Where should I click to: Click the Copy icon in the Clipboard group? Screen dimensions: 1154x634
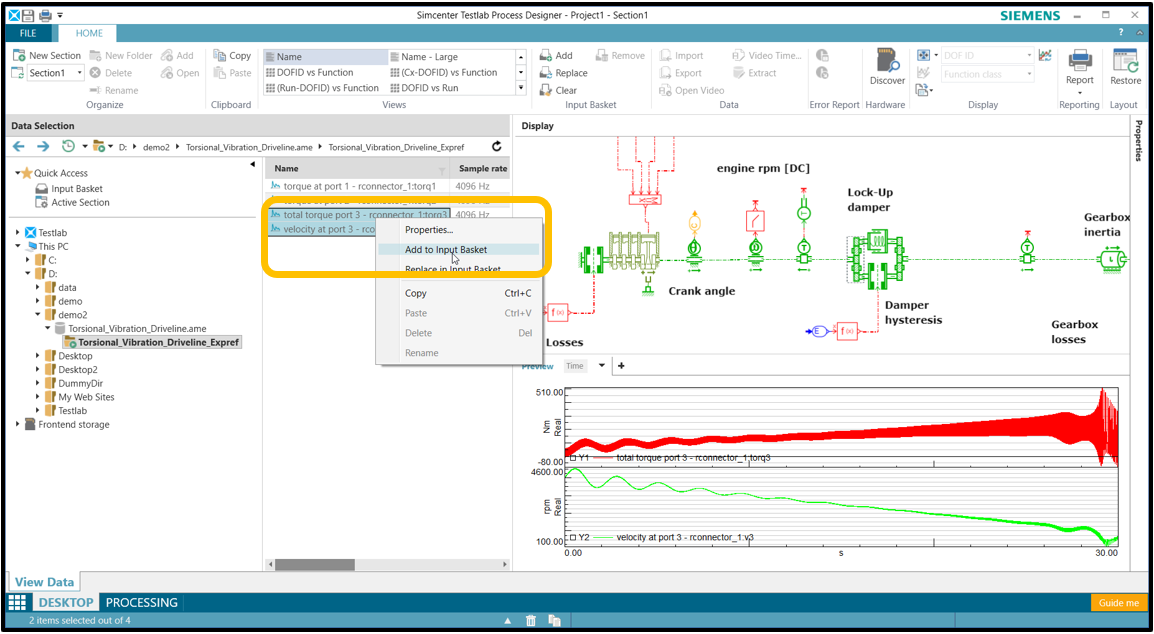[219, 55]
